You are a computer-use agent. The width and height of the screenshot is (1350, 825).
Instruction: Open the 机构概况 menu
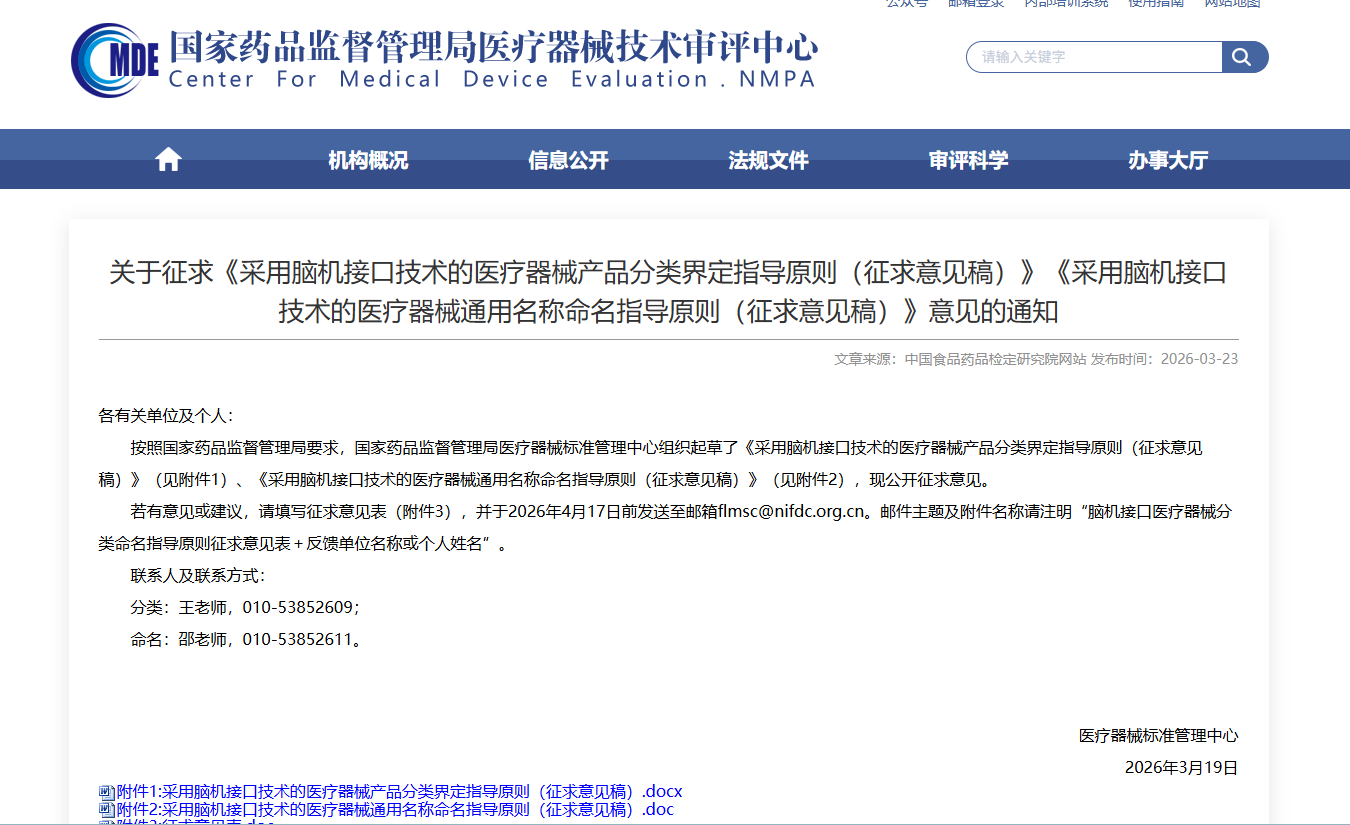point(368,160)
